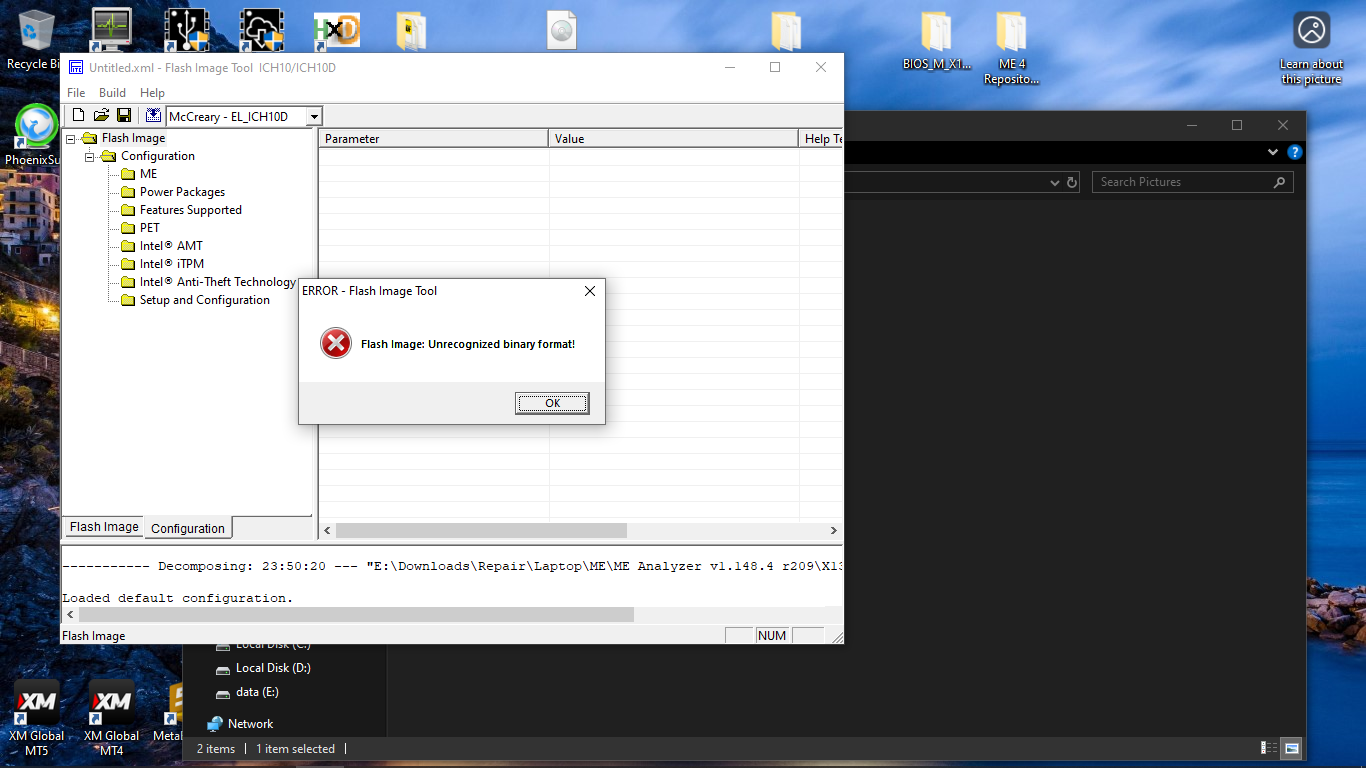Click the Build image toolbar icon
Viewport: 1366px width, 768px height.
(153, 116)
